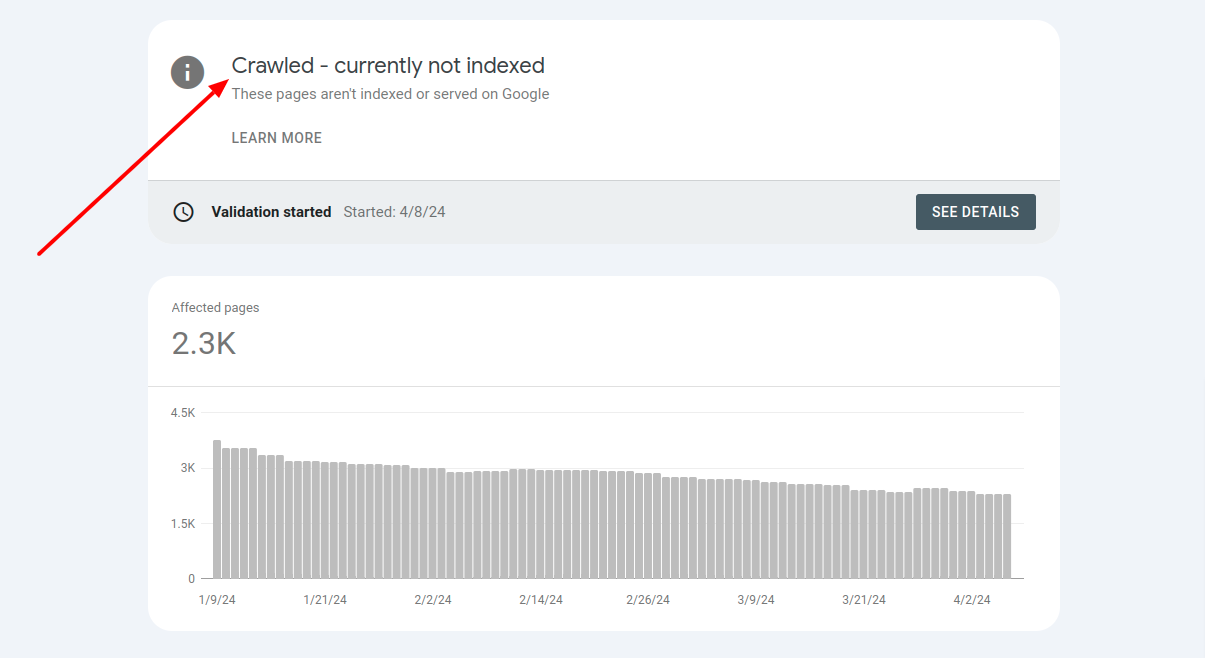Select the 'Started: 4/8/24' date text
The width and height of the screenshot is (1205, 658).
pyautogui.click(x=394, y=212)
